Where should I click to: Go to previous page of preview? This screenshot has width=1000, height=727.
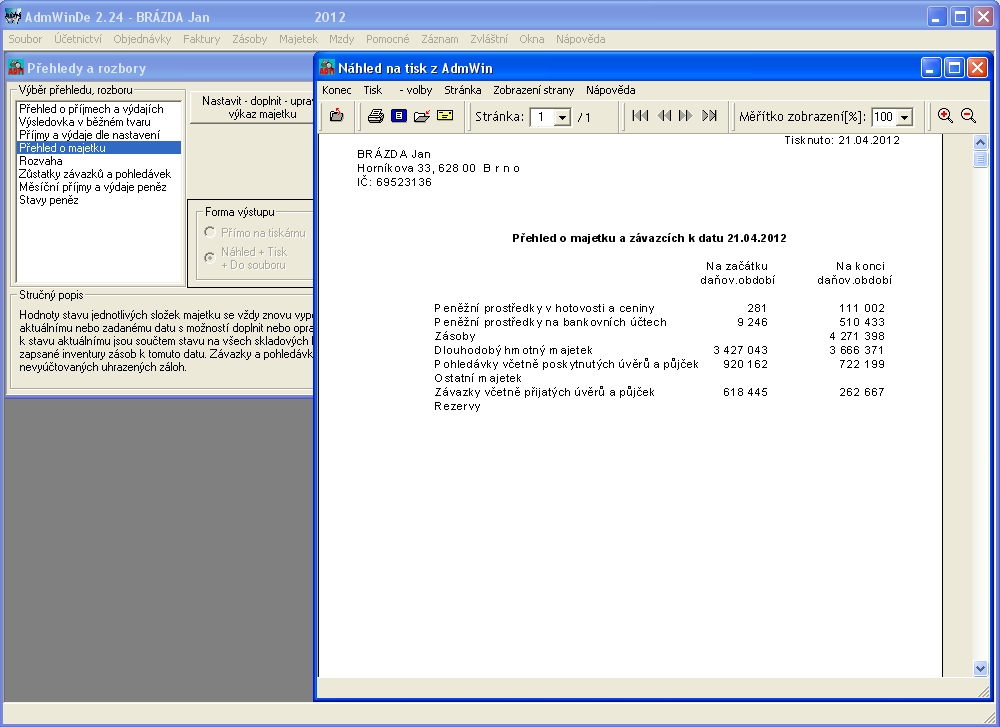pos(664,115)
